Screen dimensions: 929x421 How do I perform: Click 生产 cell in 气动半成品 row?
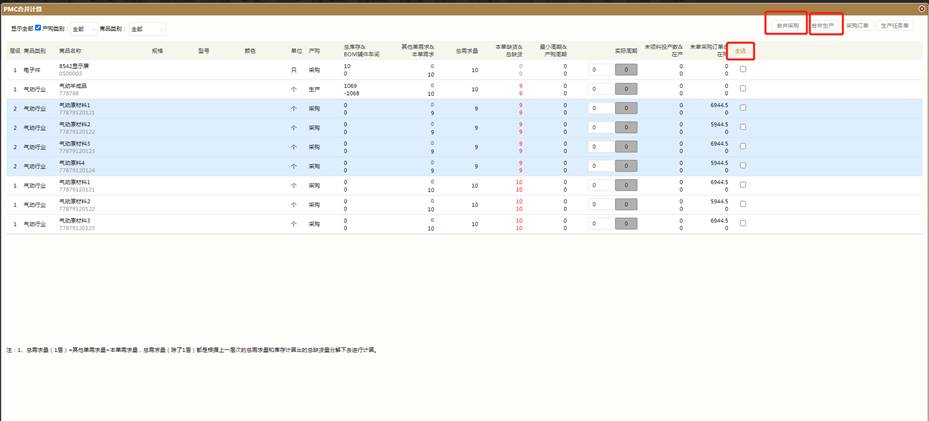point(314,89)
